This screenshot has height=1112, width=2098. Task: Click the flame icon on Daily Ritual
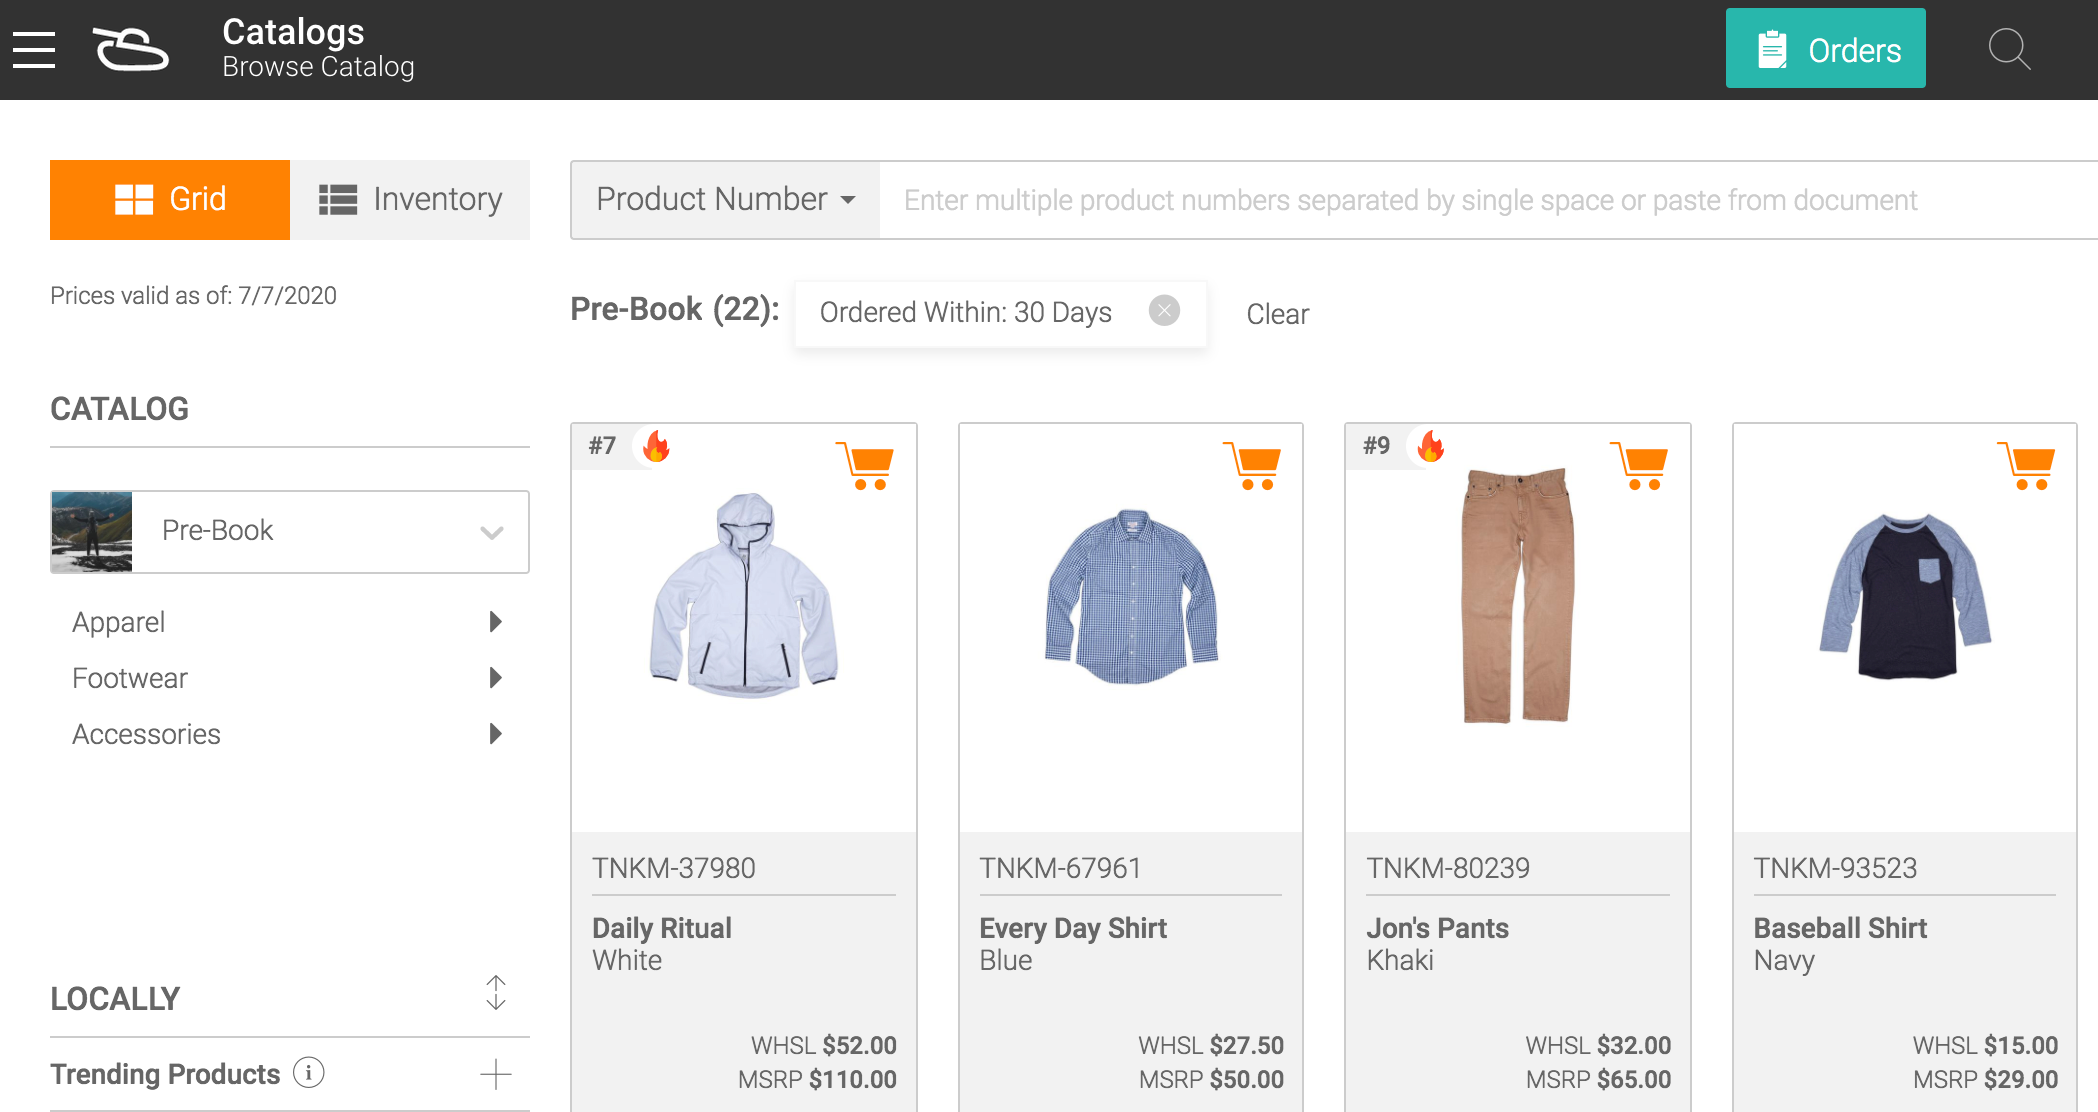(656, 446)
